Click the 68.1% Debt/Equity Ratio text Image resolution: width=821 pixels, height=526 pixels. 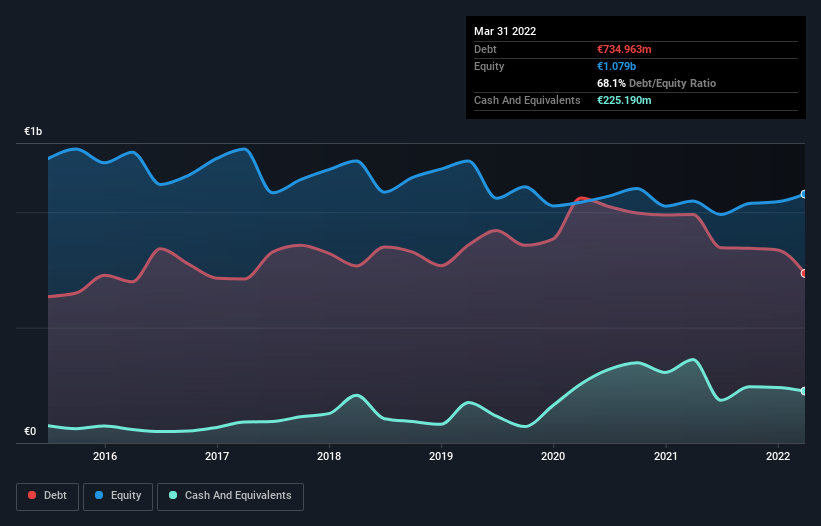(657, 83)
